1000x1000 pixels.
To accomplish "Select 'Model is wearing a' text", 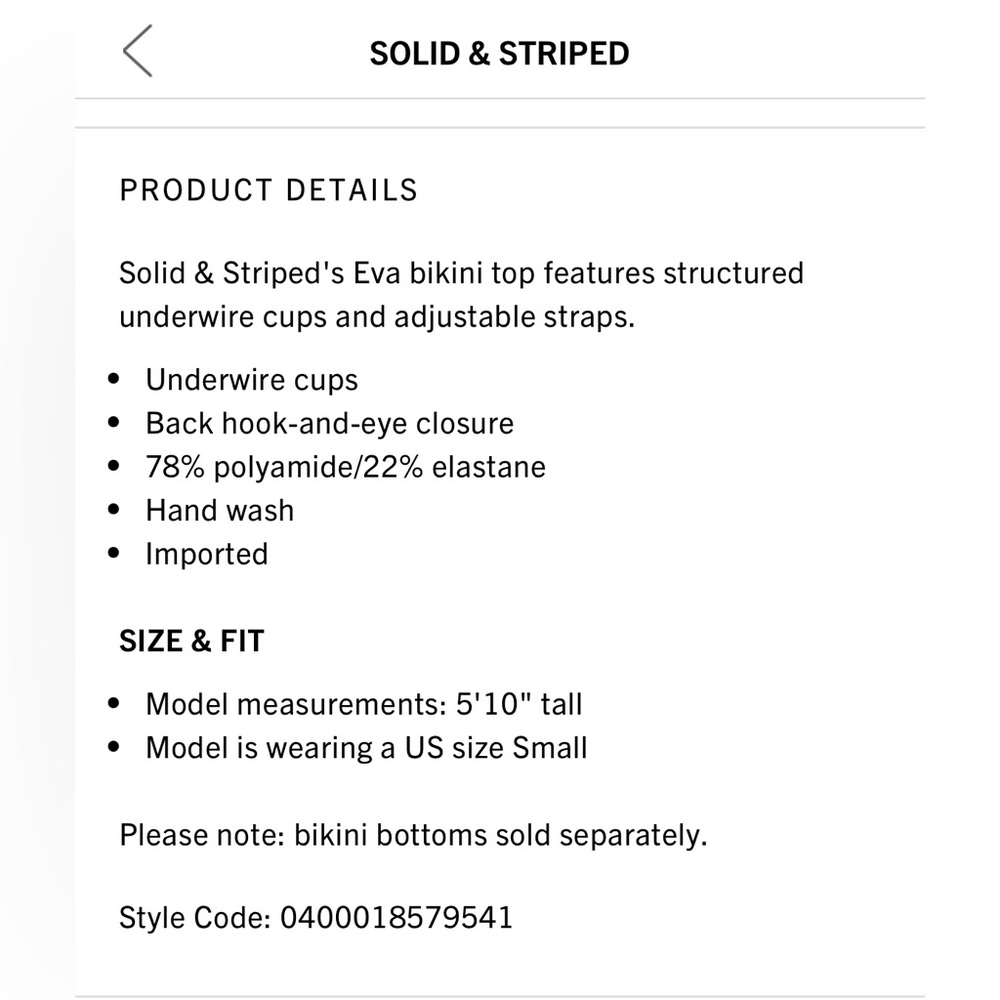I will (x=270, y=748).
